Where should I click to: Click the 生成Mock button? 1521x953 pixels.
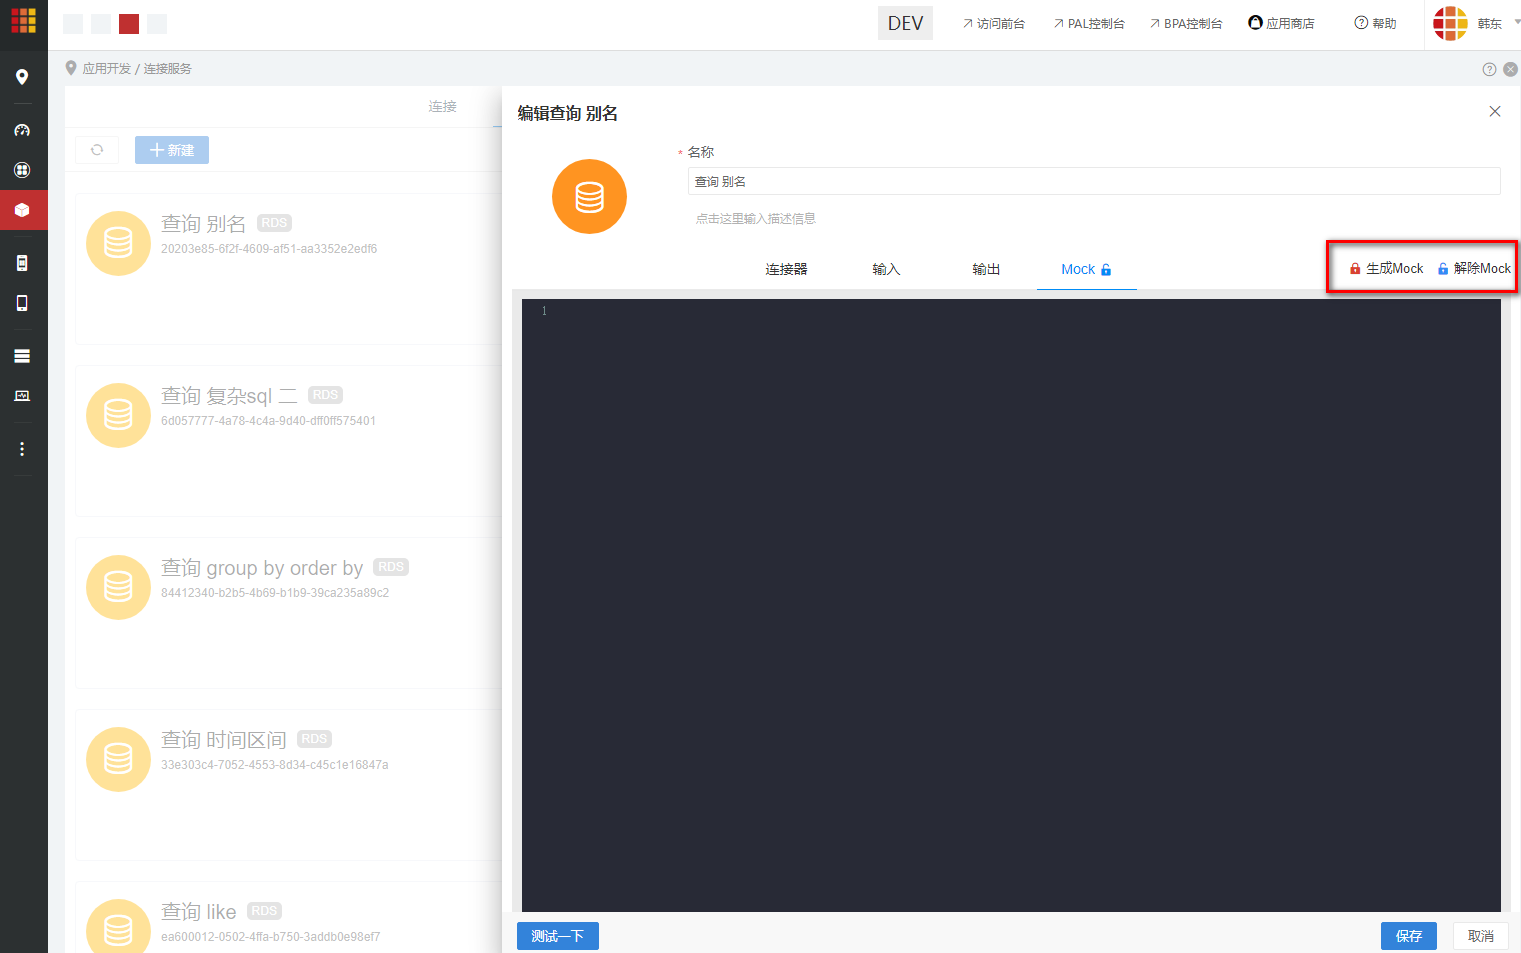tap(1388, 268)
